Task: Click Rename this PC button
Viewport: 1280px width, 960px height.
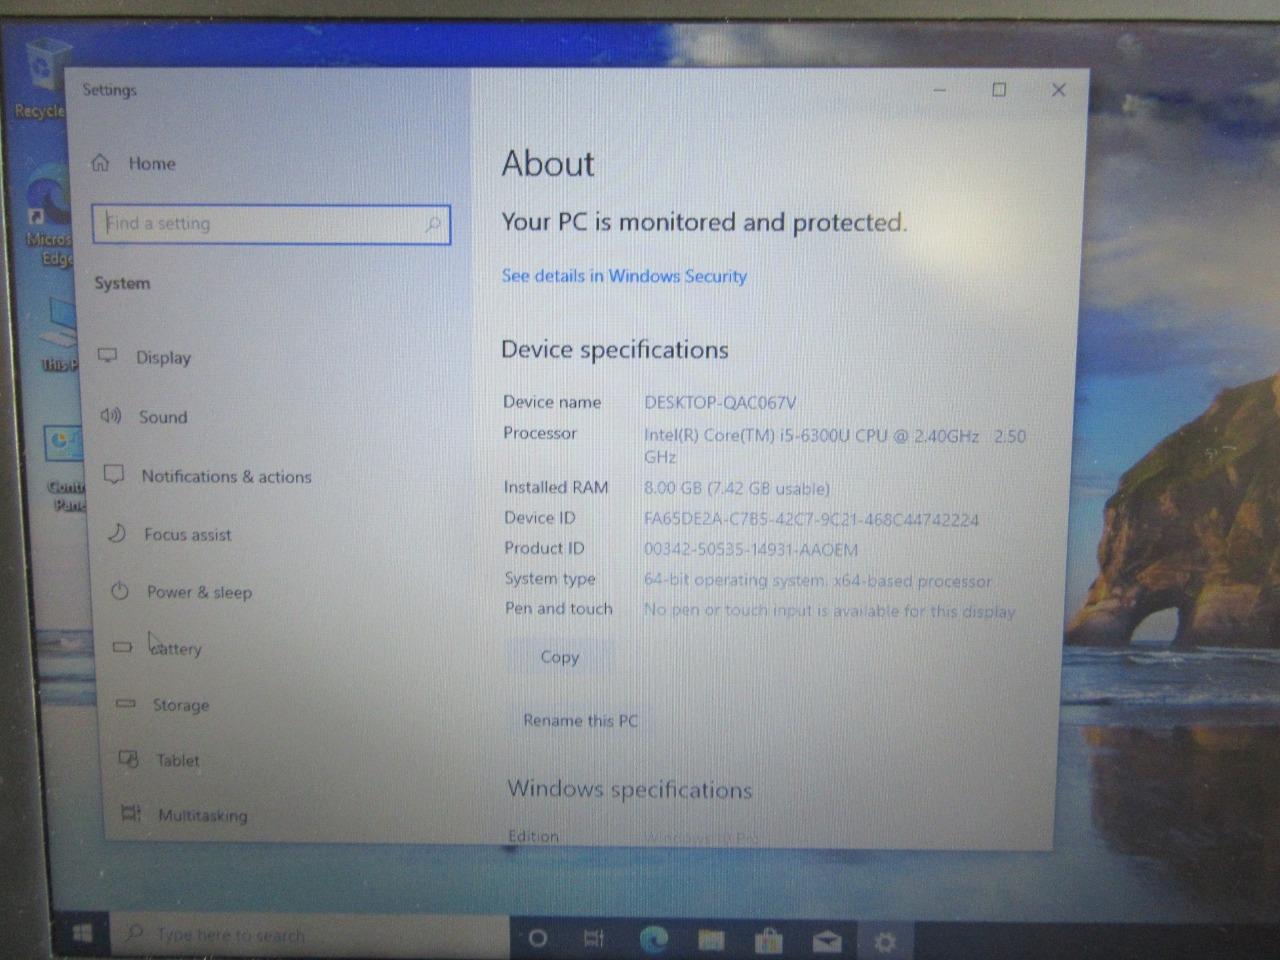Action: [x=580, y=720]
